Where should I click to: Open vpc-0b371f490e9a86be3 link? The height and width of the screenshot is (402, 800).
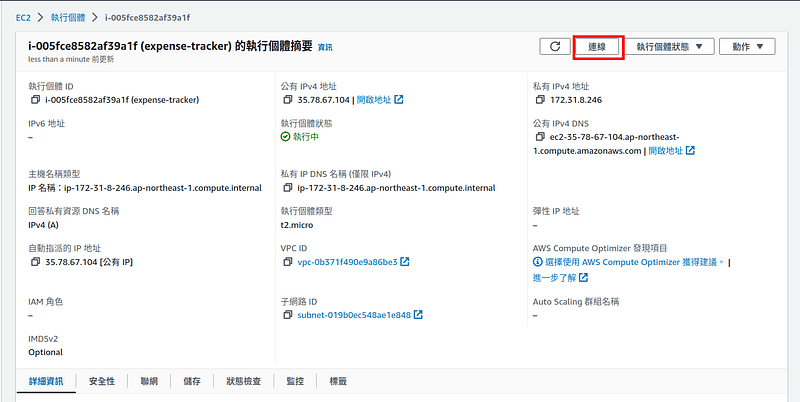tap(347, 262)
